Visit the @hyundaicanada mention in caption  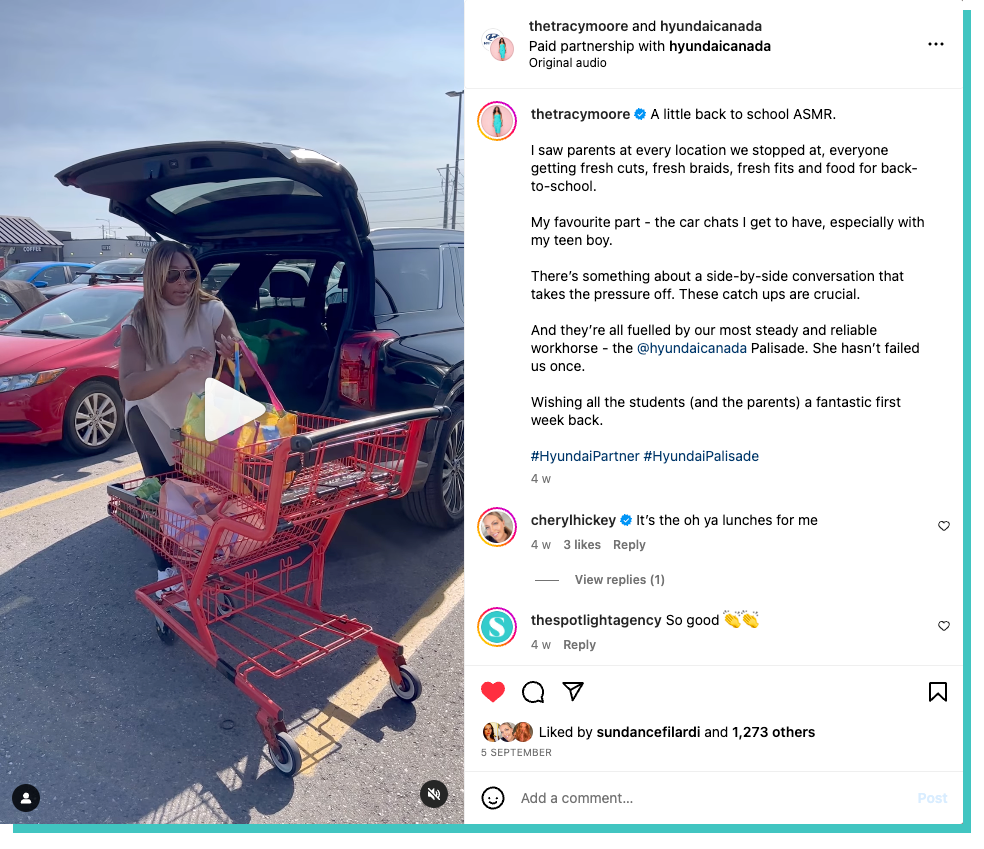(x=692, y=348)
